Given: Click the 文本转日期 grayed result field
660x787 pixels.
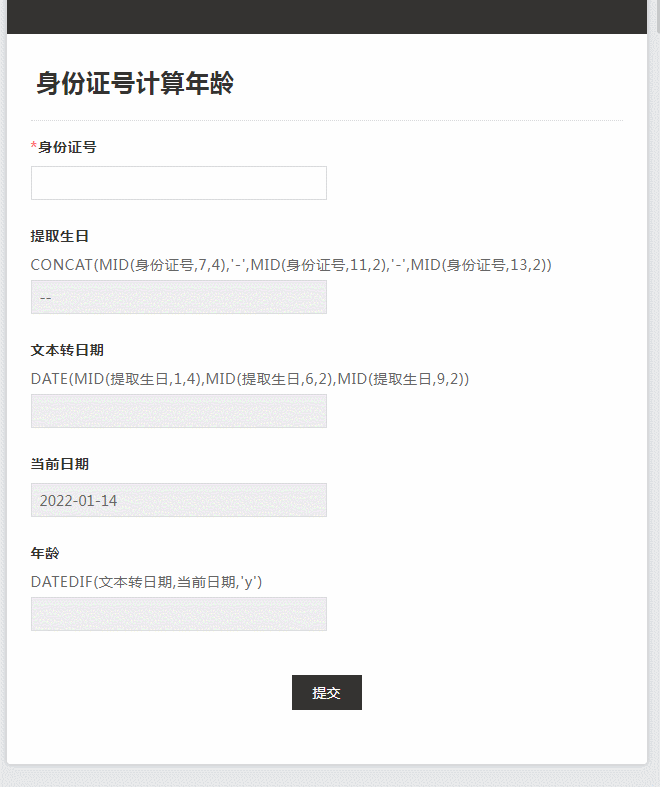Looking at the screenshot, I should (x=178, y=411).
